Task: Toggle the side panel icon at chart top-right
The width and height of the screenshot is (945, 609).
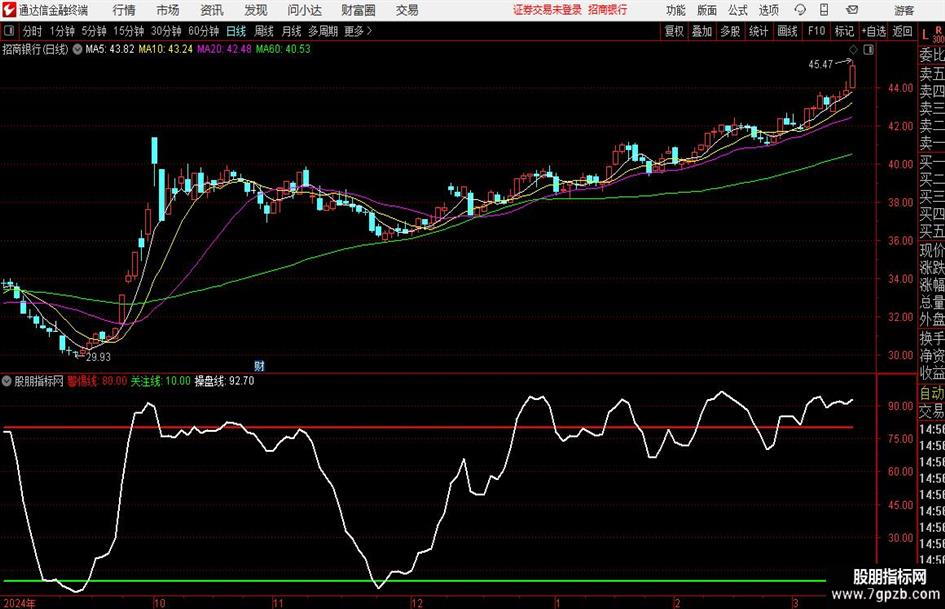Action: pos(868,49)
